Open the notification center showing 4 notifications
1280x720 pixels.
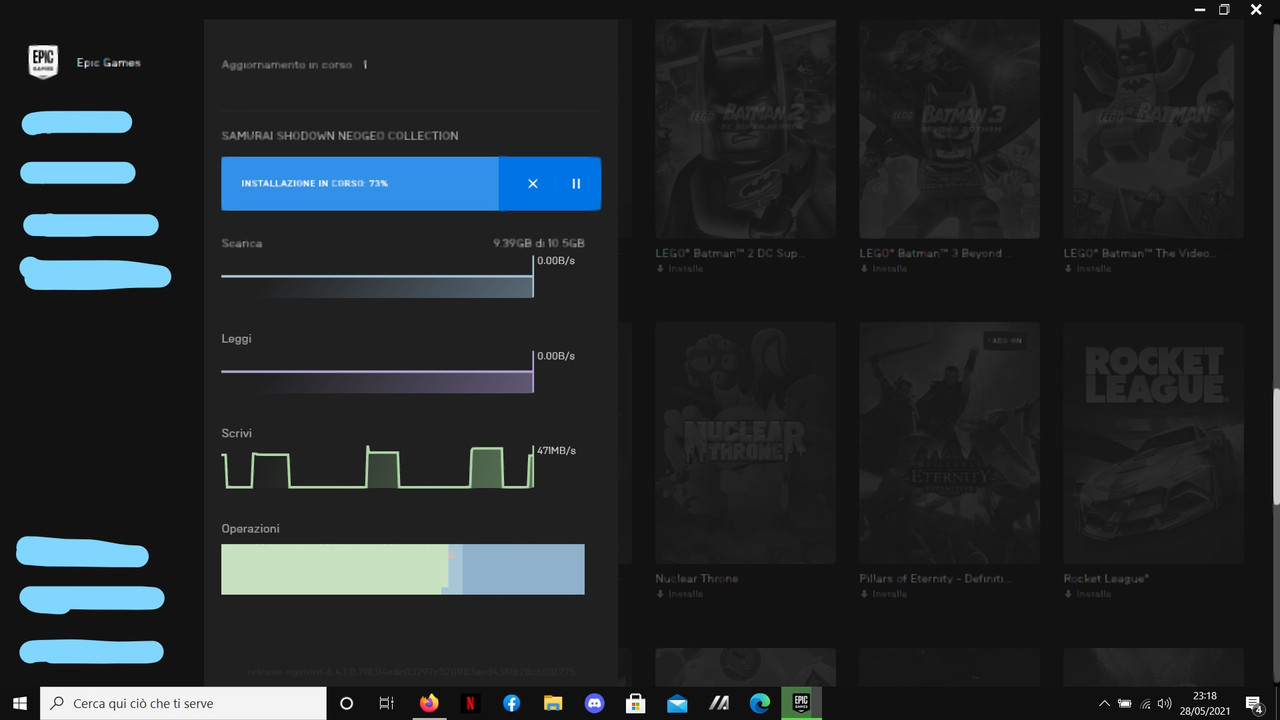1252,703
